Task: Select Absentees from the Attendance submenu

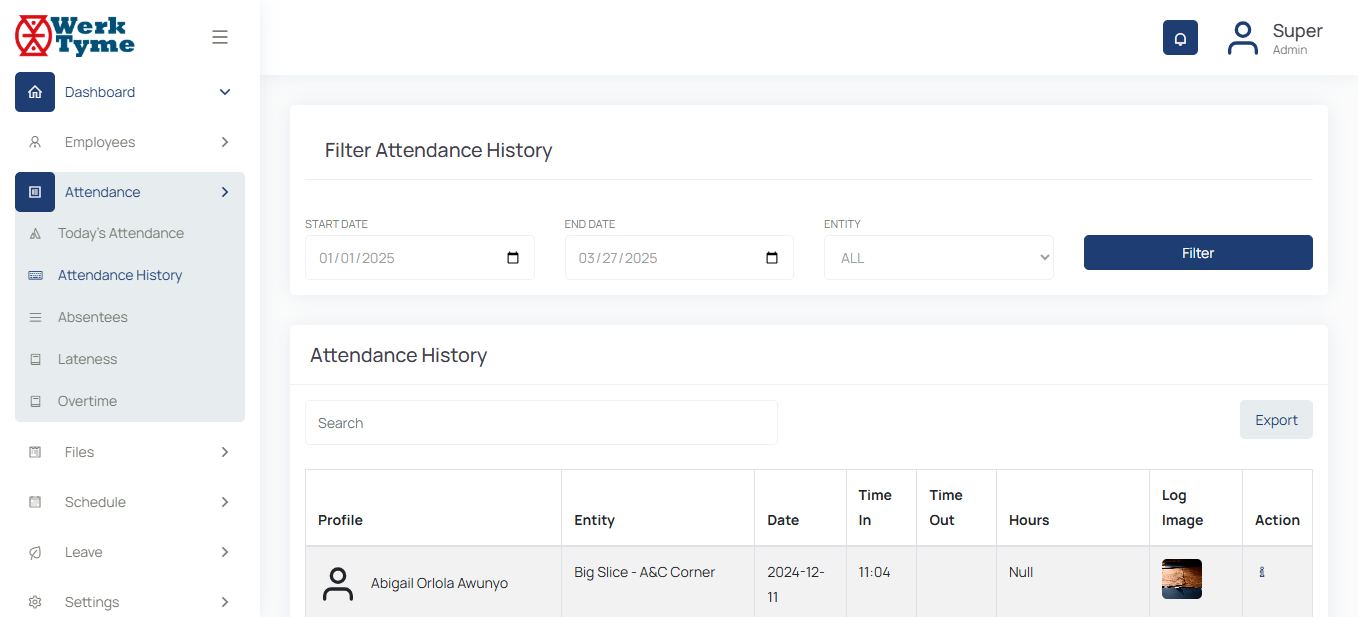Action: pyautogui.click(x=93, y=317)
